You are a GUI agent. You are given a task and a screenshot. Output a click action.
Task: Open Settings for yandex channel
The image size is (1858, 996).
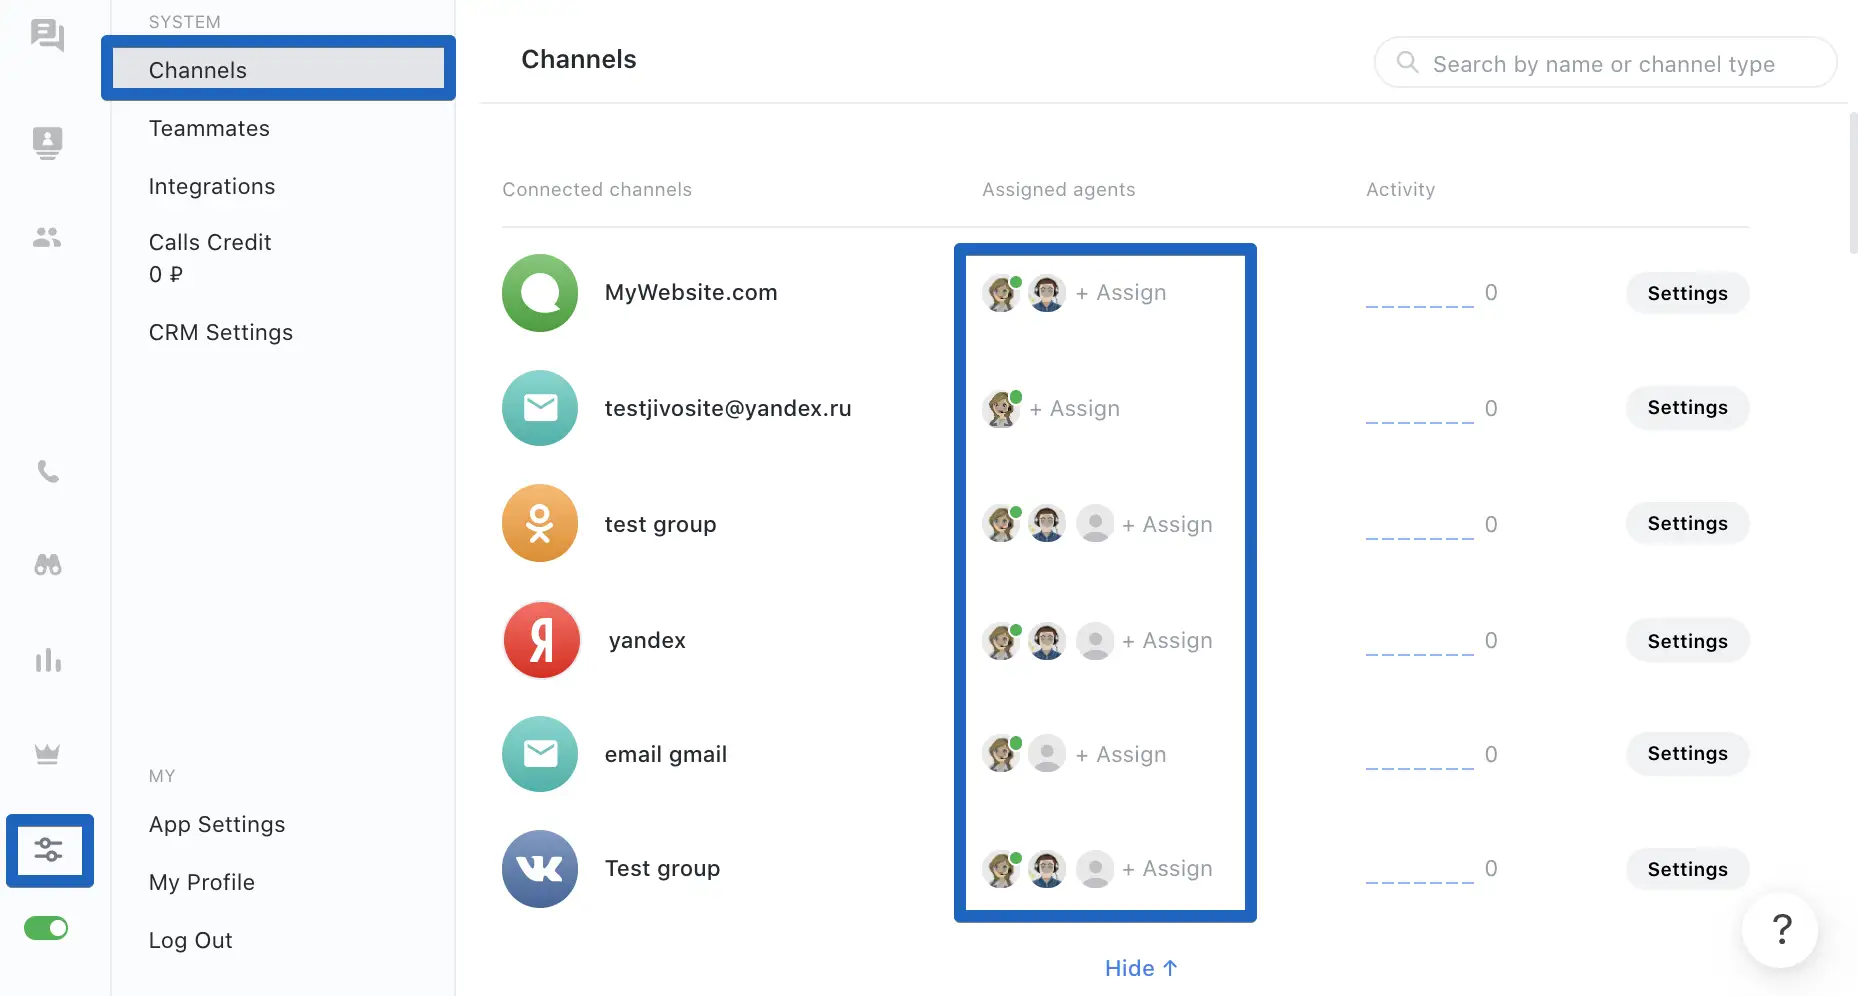coord(1687,641)
